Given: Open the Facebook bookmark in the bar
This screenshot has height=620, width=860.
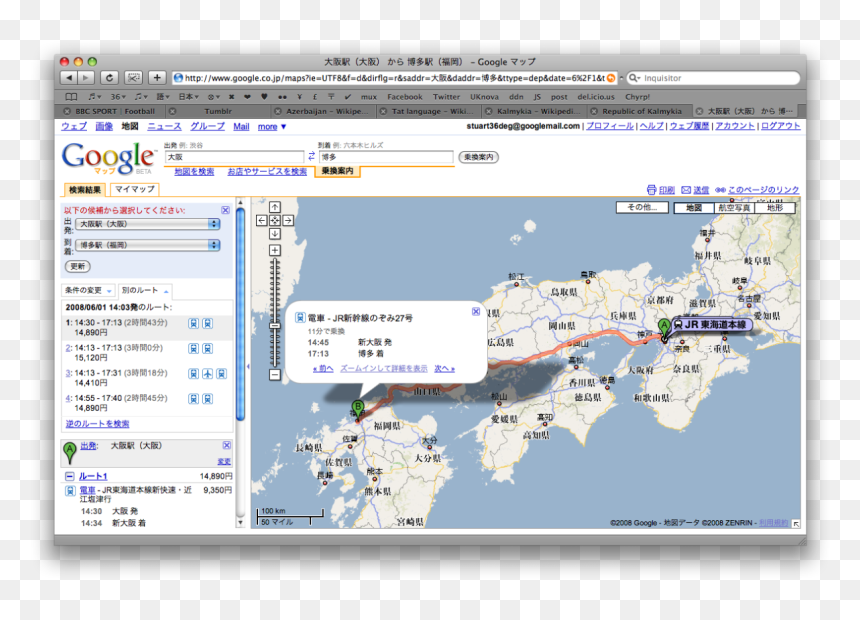Looking at the screenshot, I should [x=405, y=97].
